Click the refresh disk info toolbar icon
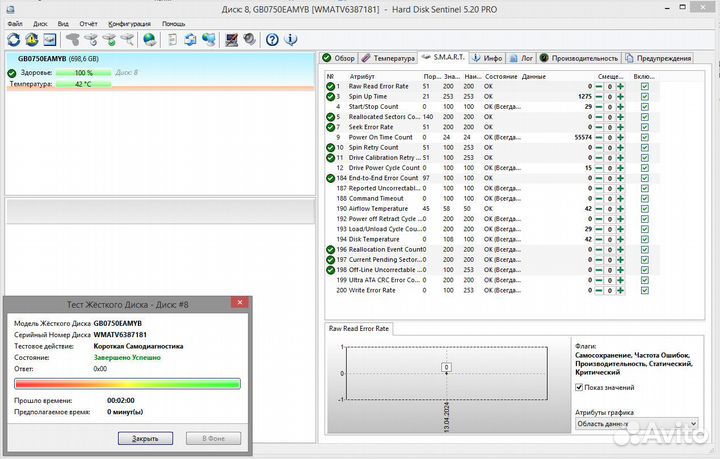Viewport: 720px width, 459px height. (14, 40)
